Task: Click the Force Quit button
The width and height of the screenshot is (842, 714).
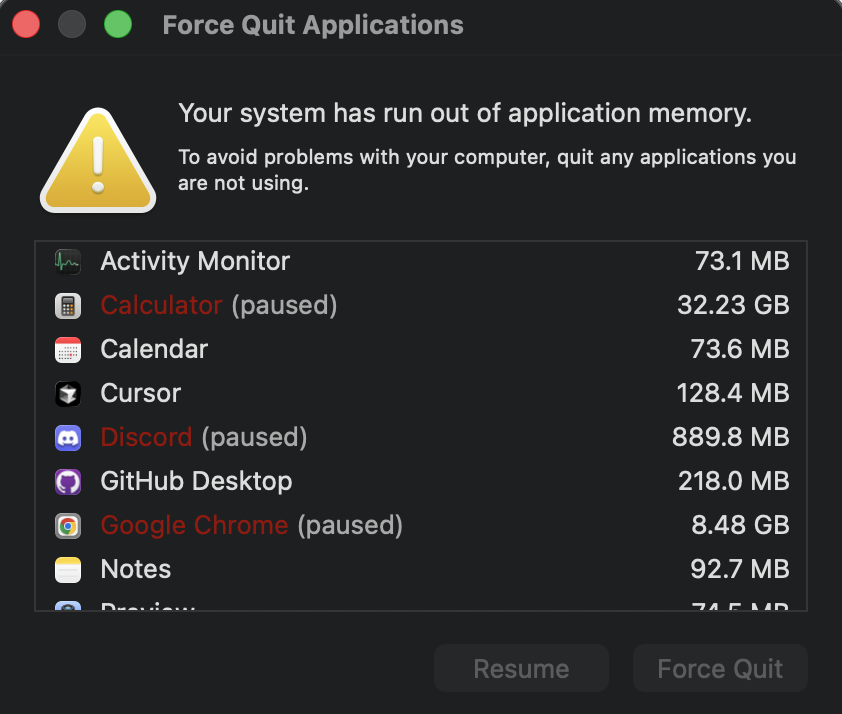Action: pyautogui.click(x=719, y=668)
